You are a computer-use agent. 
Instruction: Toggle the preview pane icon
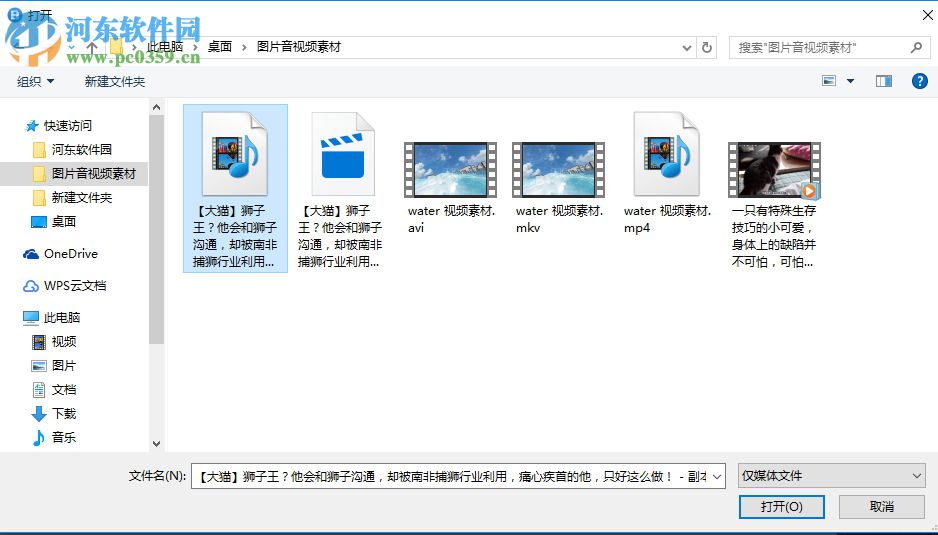point(884,81)
